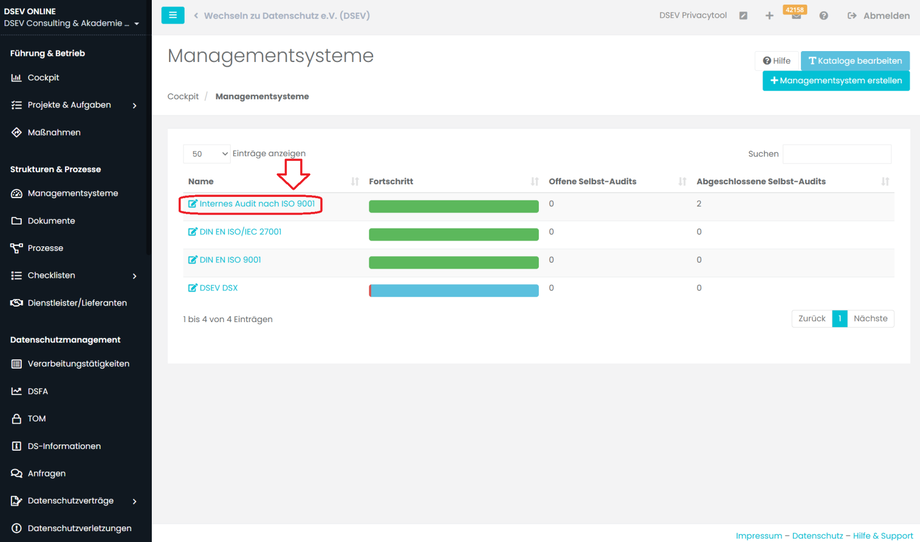
Task: Click edit icon beside DIN EN ISO/IEC 27001
Action: click(x=192, y=232)
